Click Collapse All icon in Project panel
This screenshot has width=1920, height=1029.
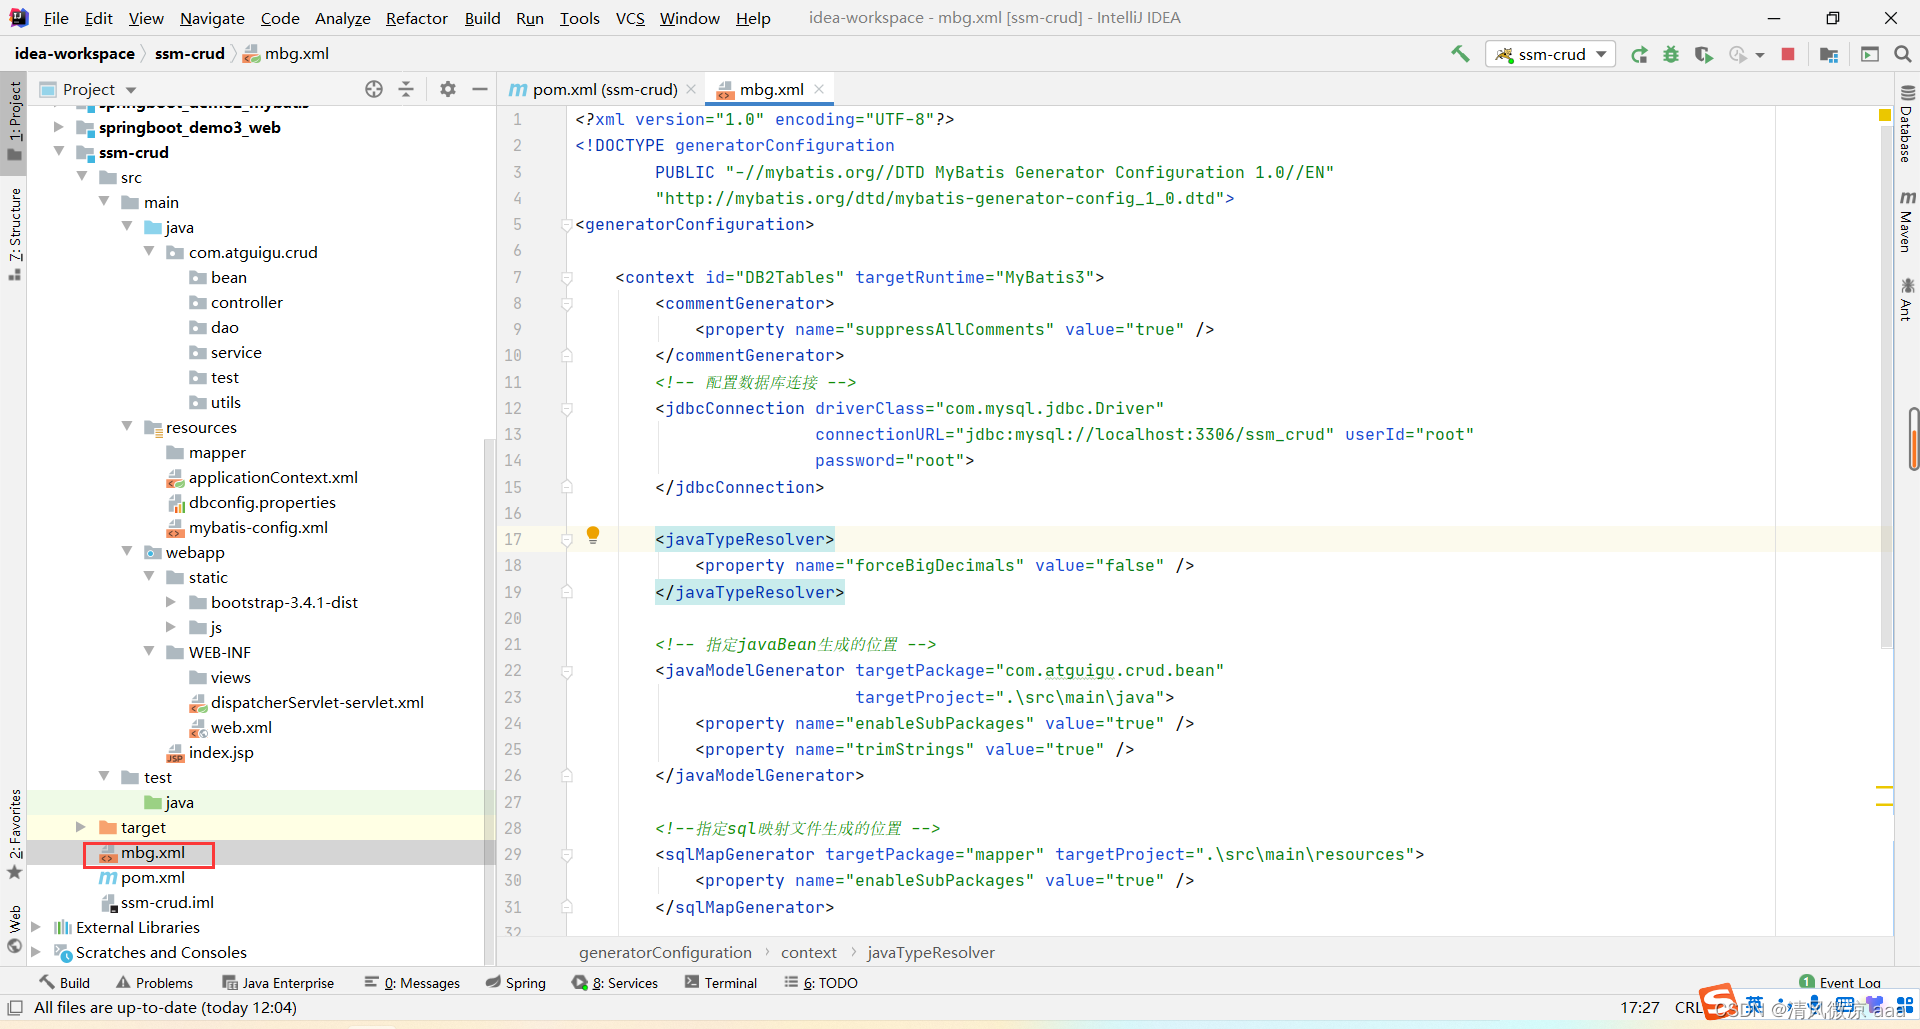point(406,89)
